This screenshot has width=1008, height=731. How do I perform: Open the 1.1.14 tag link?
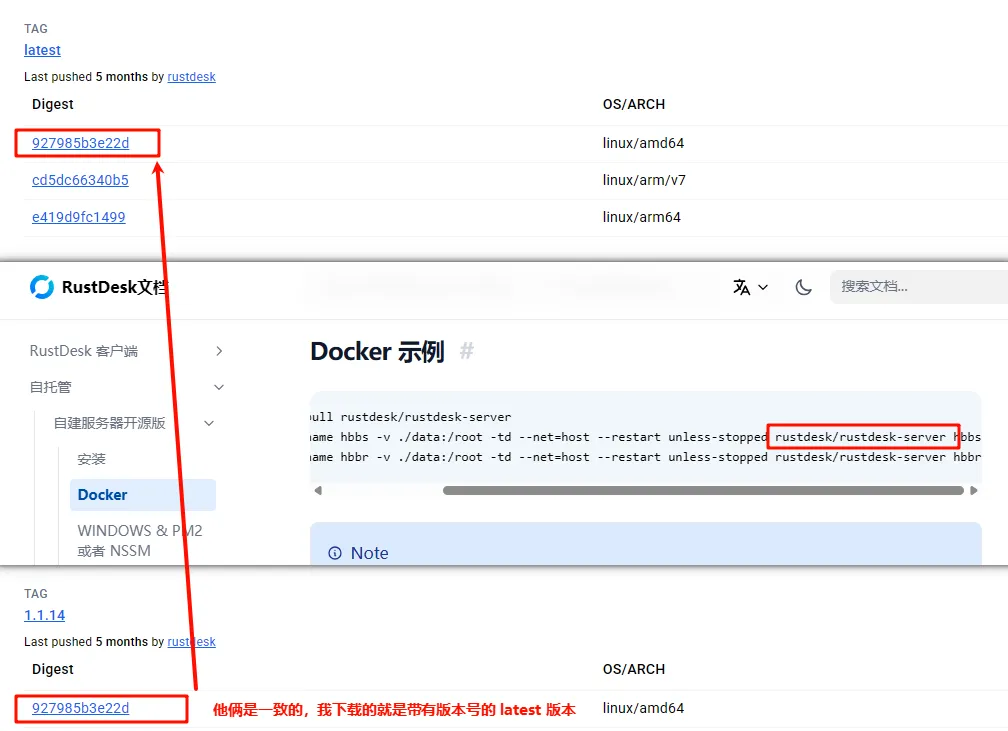pos(44,615)
